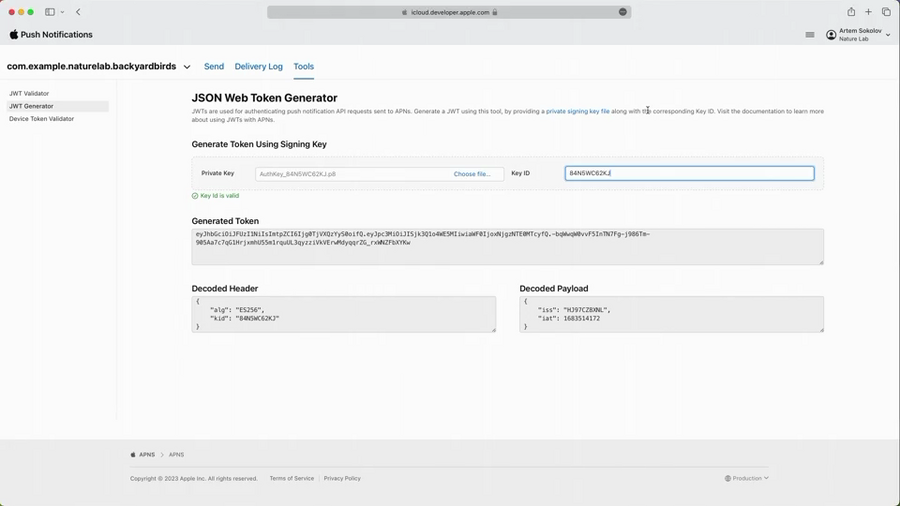Viewport: 900px width, 506px height.
Task: Open a new tab with plus icon
Action: 868,12
